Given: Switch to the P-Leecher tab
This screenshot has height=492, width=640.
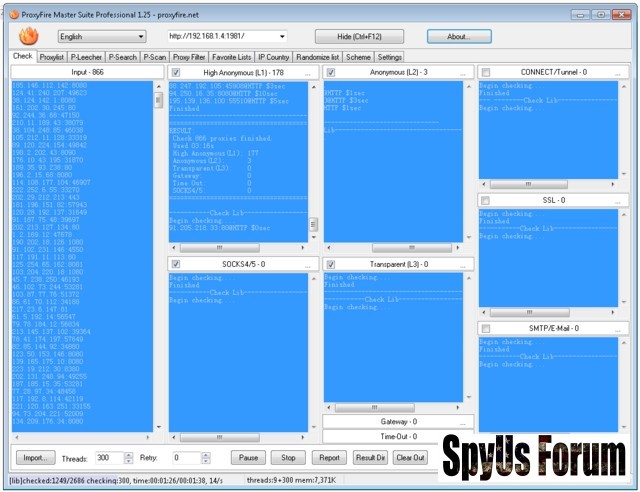Looking at the screenshot, I should 87,57.
